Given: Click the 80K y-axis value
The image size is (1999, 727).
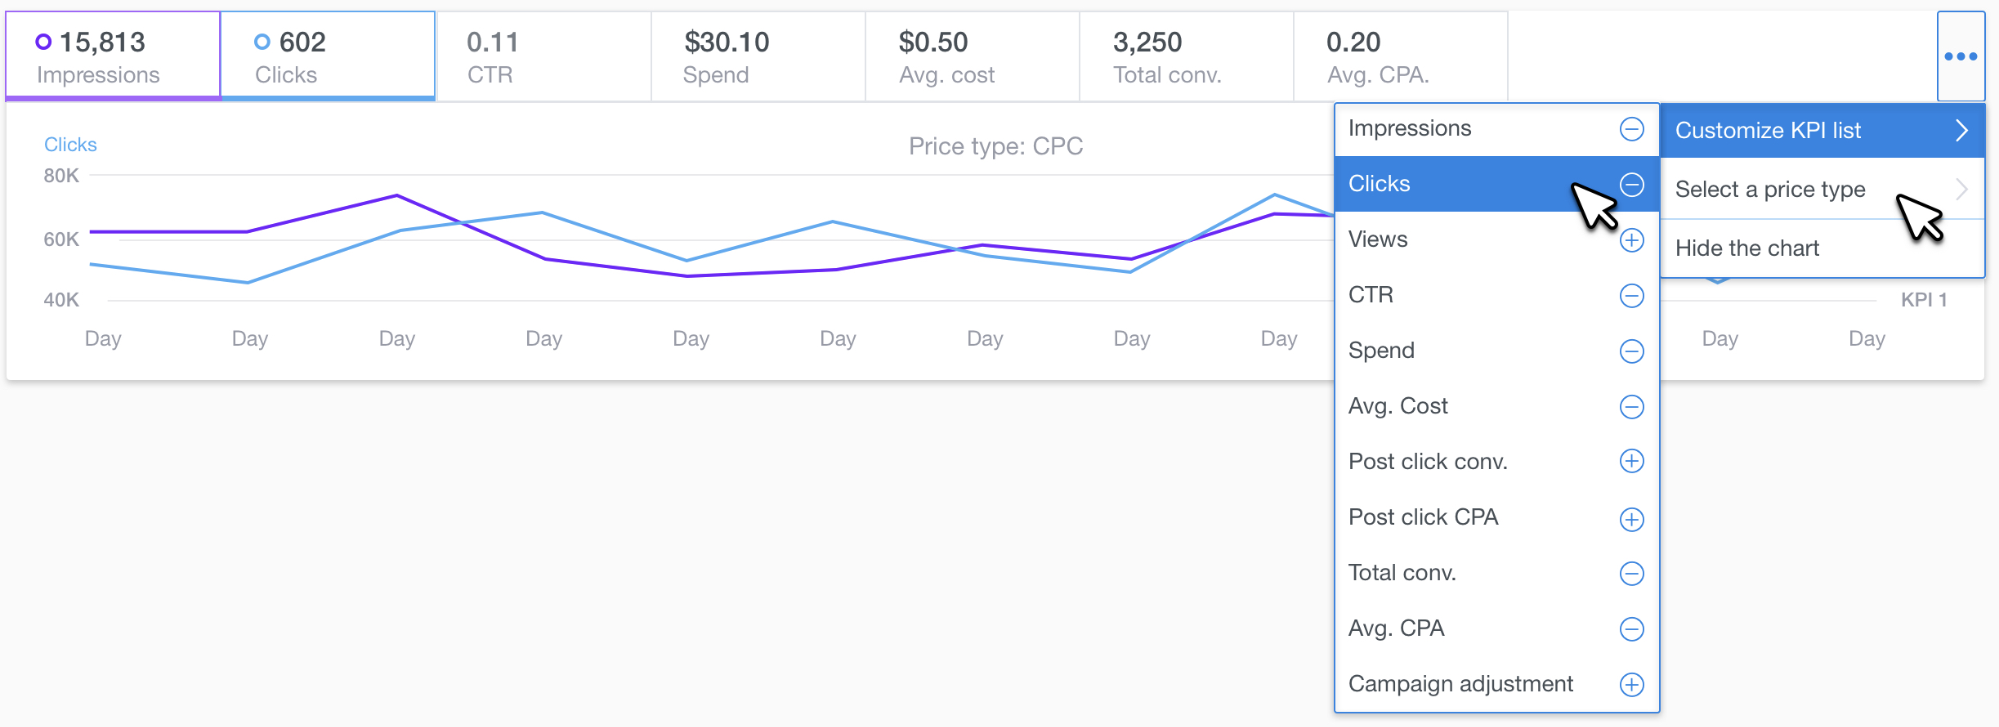Looking at the screenshot, I should point(61,175).
